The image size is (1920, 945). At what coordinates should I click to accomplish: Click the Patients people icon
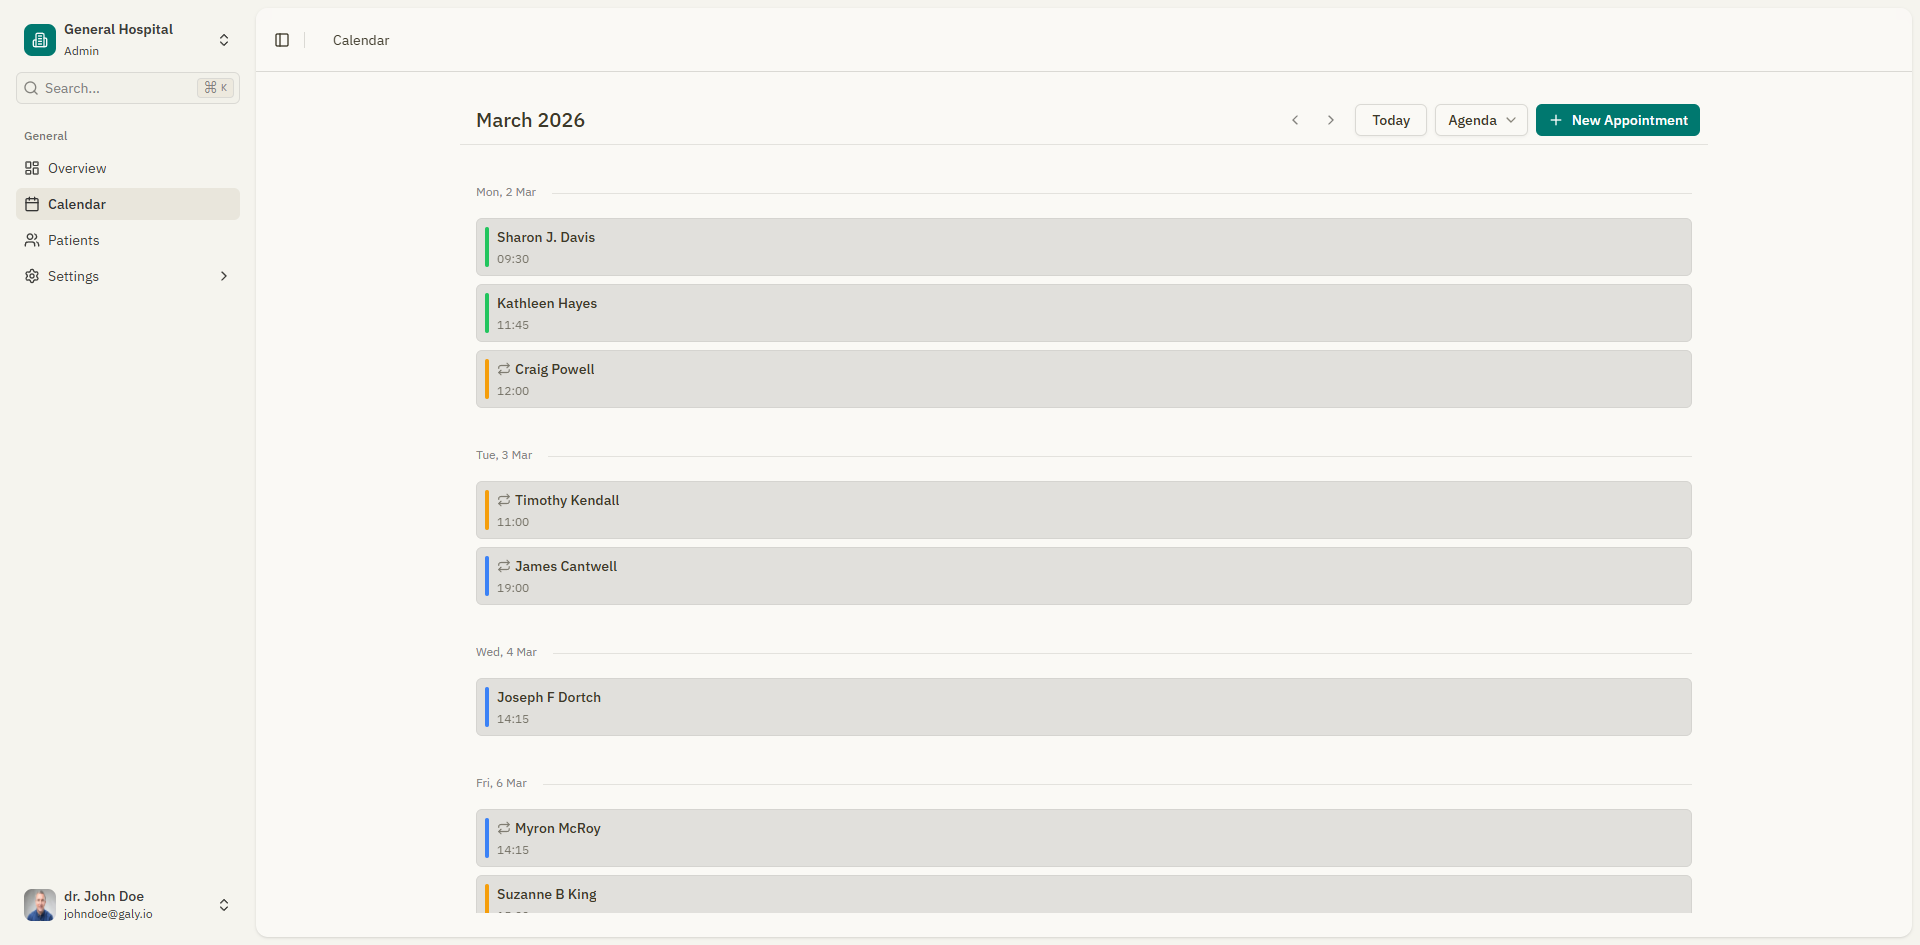pos(30,240)
